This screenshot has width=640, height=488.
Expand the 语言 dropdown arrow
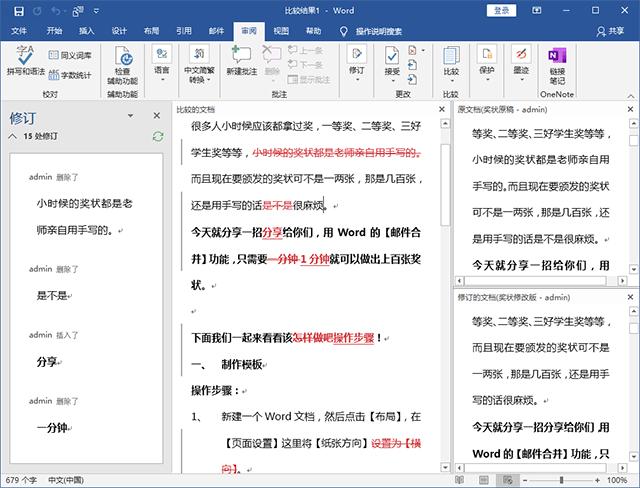[162, 80]
